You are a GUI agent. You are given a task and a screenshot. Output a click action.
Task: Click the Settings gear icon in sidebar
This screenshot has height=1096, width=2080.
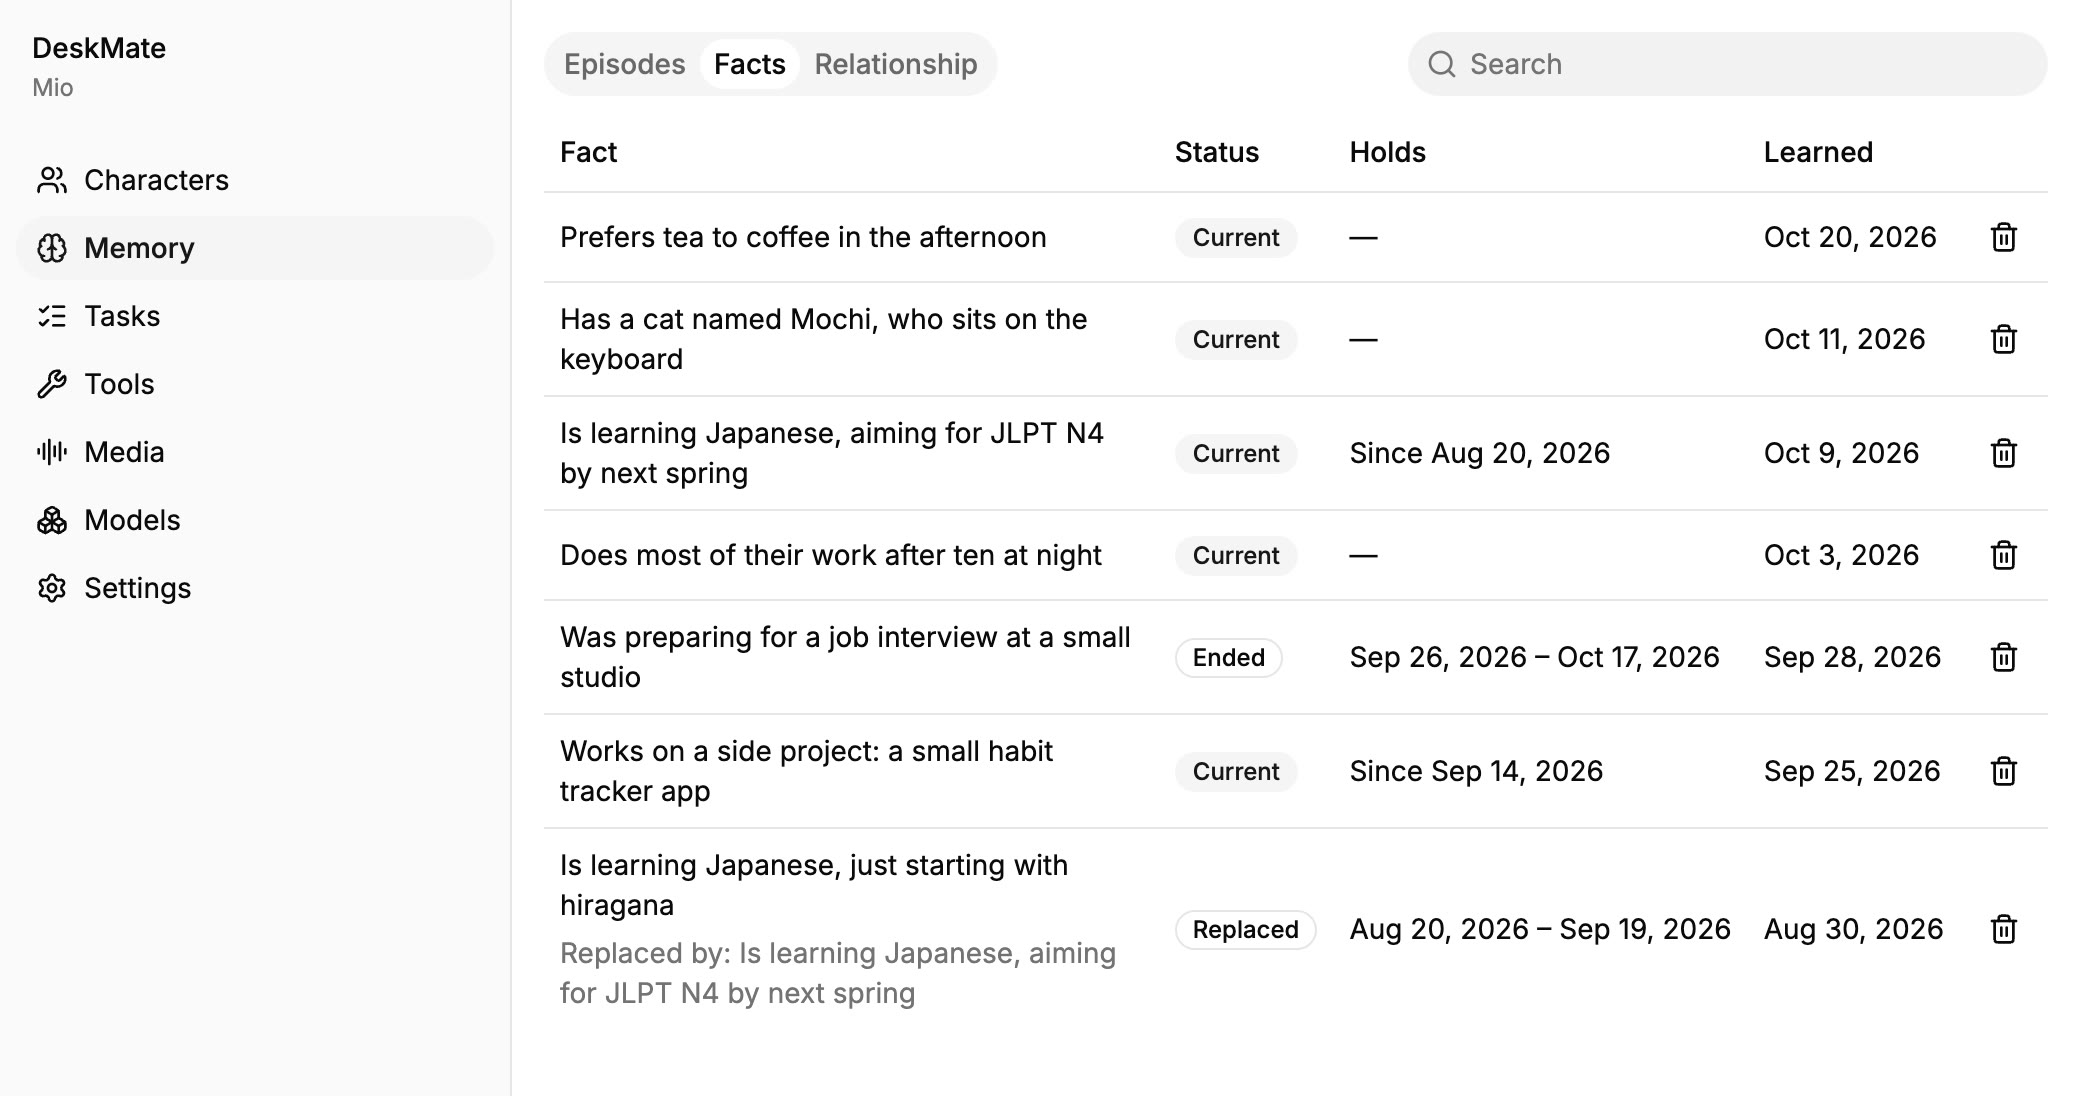[x=52, y=588]
